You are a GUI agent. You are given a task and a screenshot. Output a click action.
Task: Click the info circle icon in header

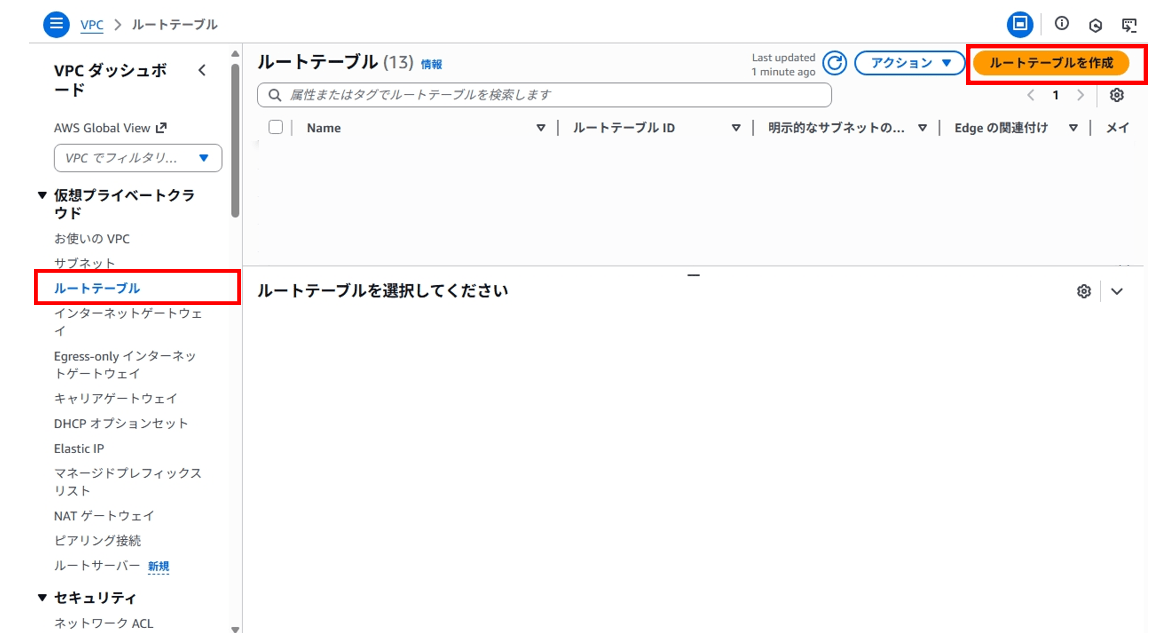click(1062, 24)
